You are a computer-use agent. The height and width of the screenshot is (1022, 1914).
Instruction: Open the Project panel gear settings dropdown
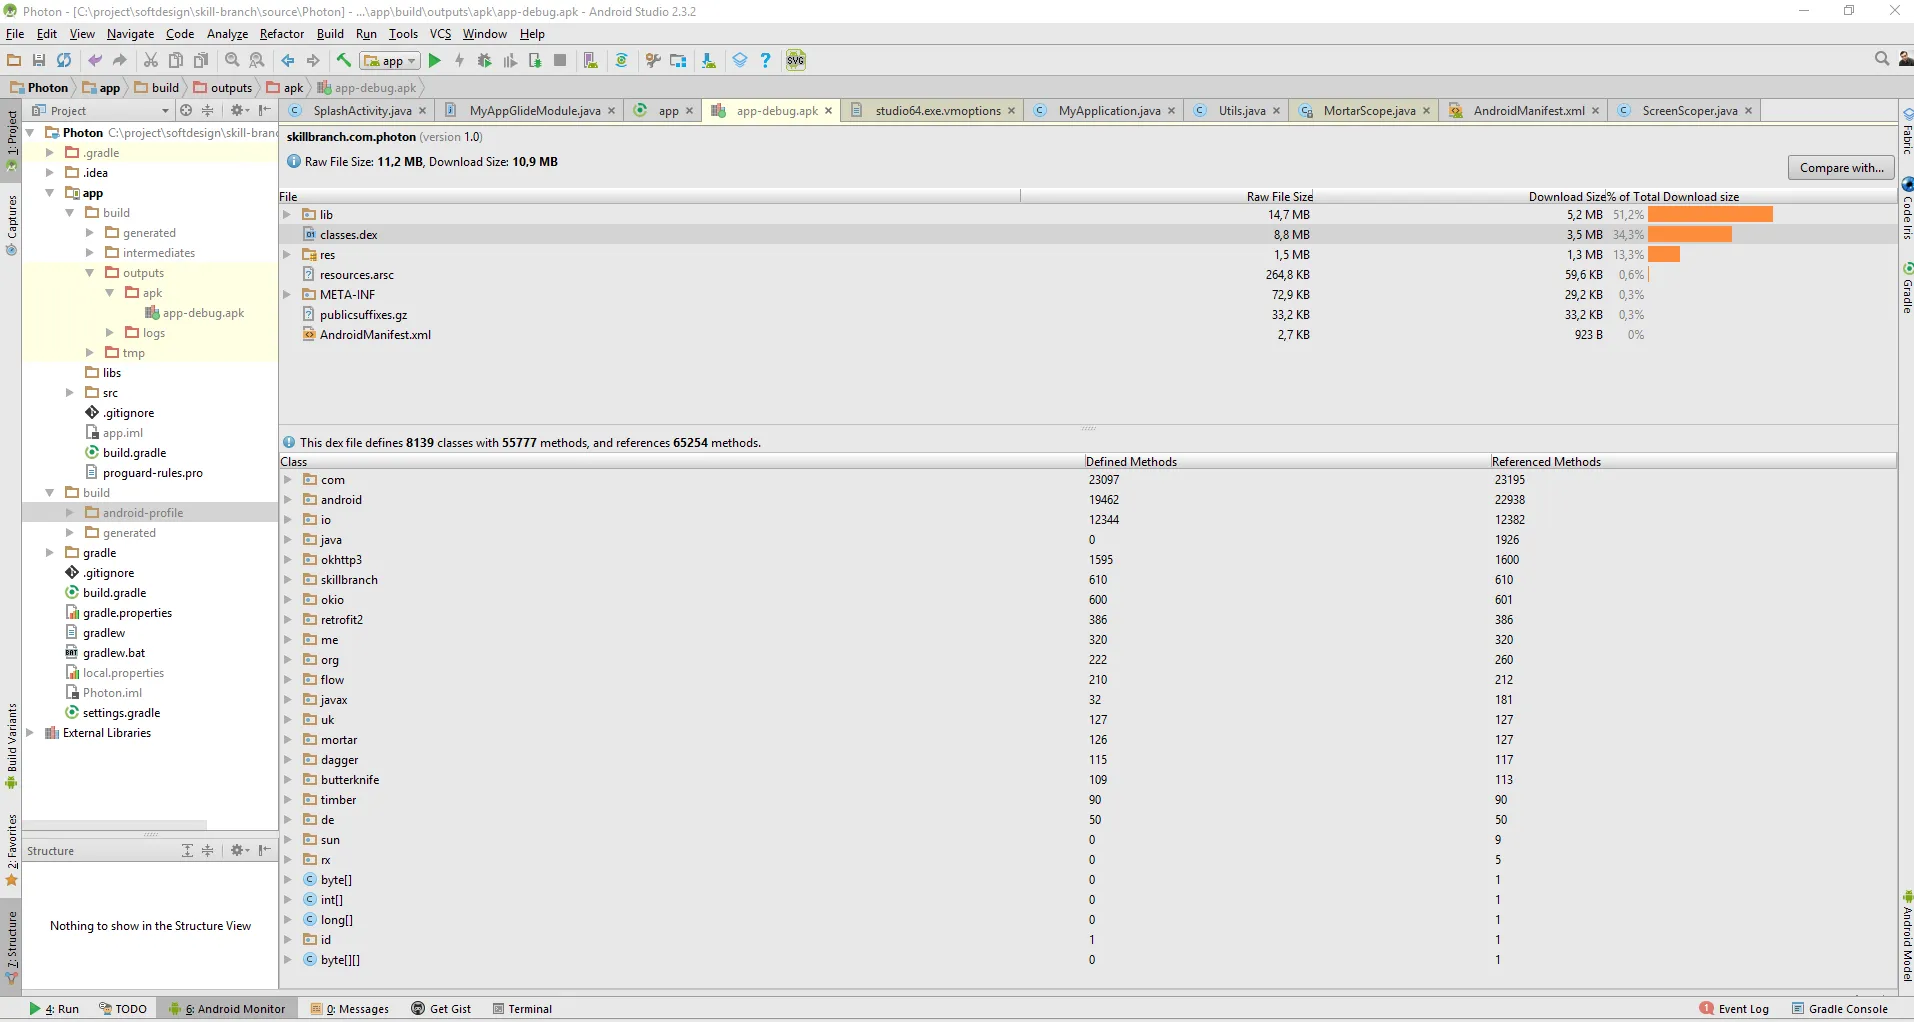click(240, 110)
